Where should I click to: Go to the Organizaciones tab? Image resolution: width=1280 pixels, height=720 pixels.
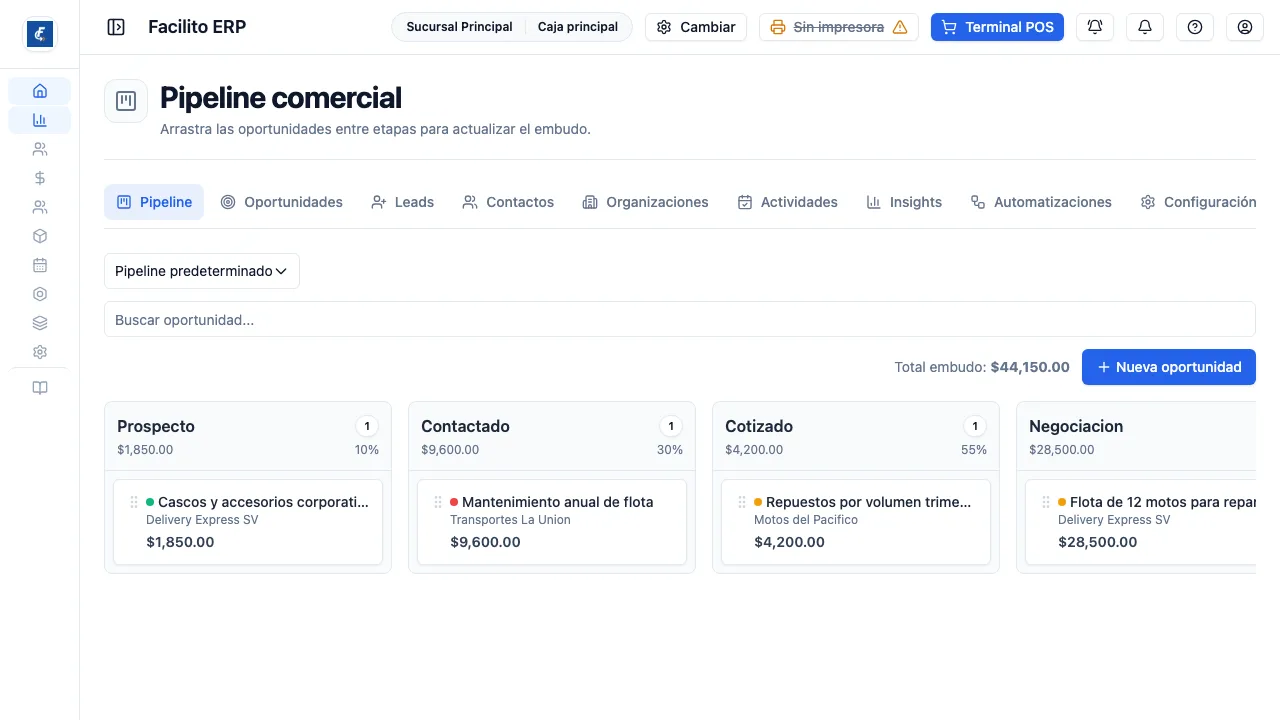click(645, 202)
